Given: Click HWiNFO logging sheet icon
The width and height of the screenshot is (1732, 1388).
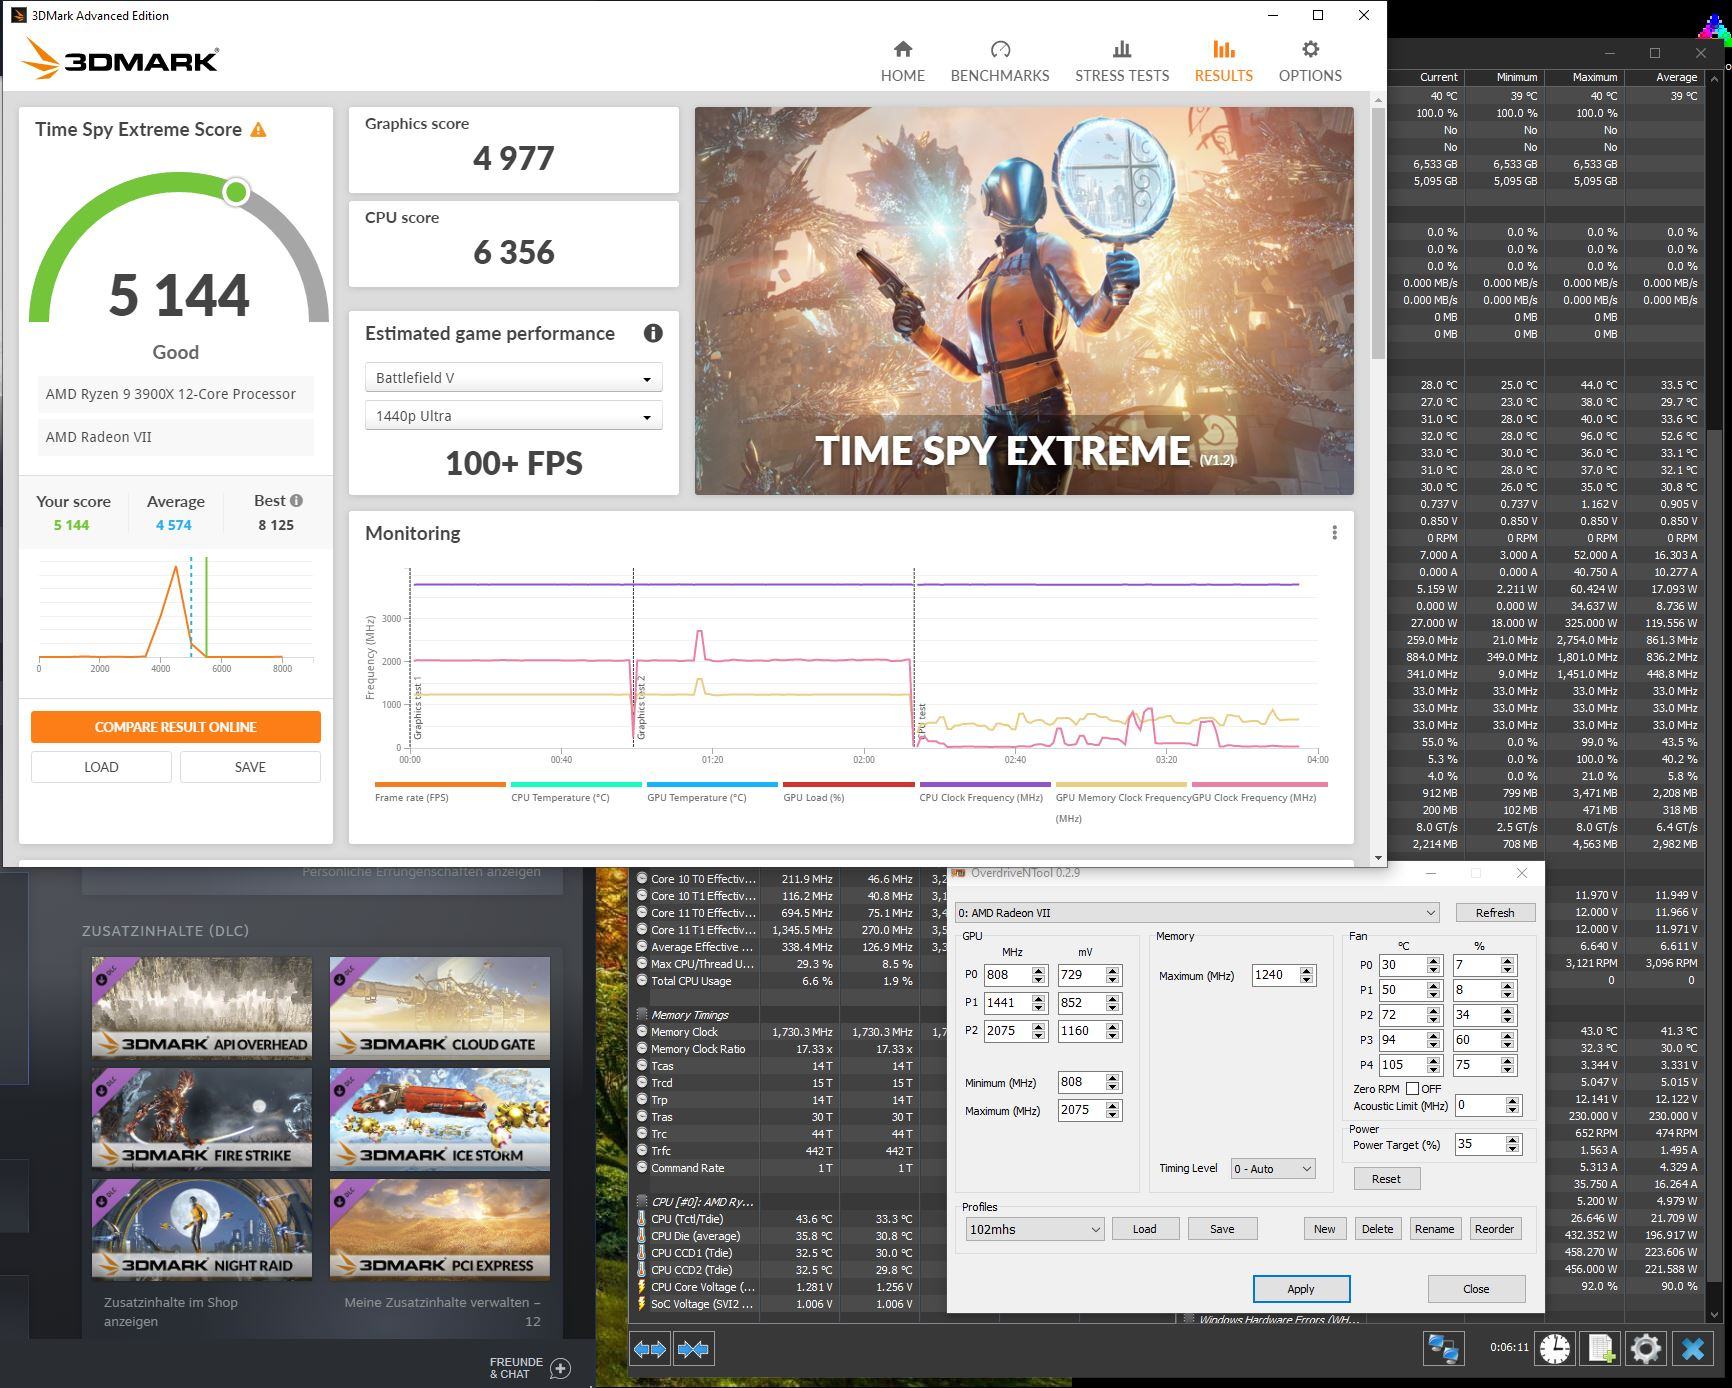Looking at the screenshot, I should point(1600,1348).
